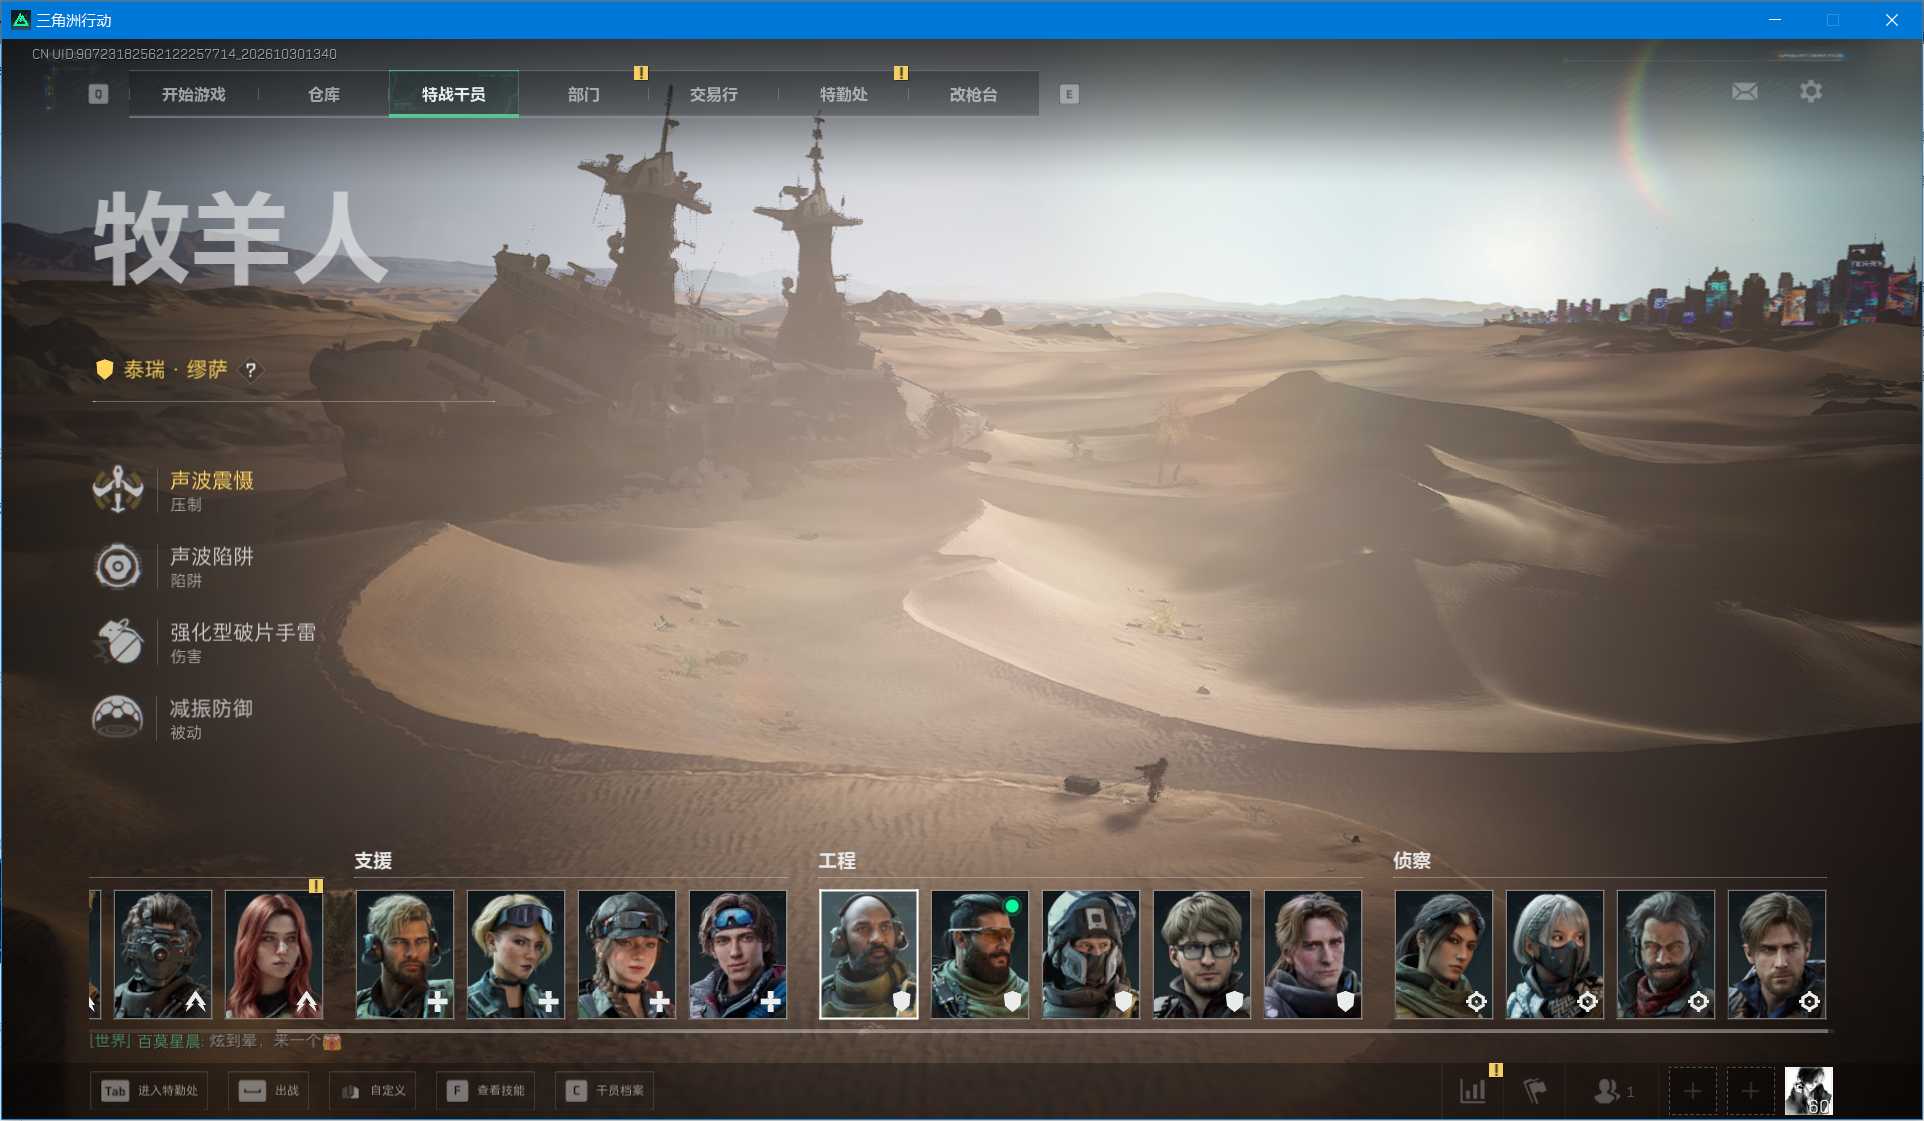Screen dimensions: 1924x1121
Task: Open the 交易行 tab
Action: [714, 94]
